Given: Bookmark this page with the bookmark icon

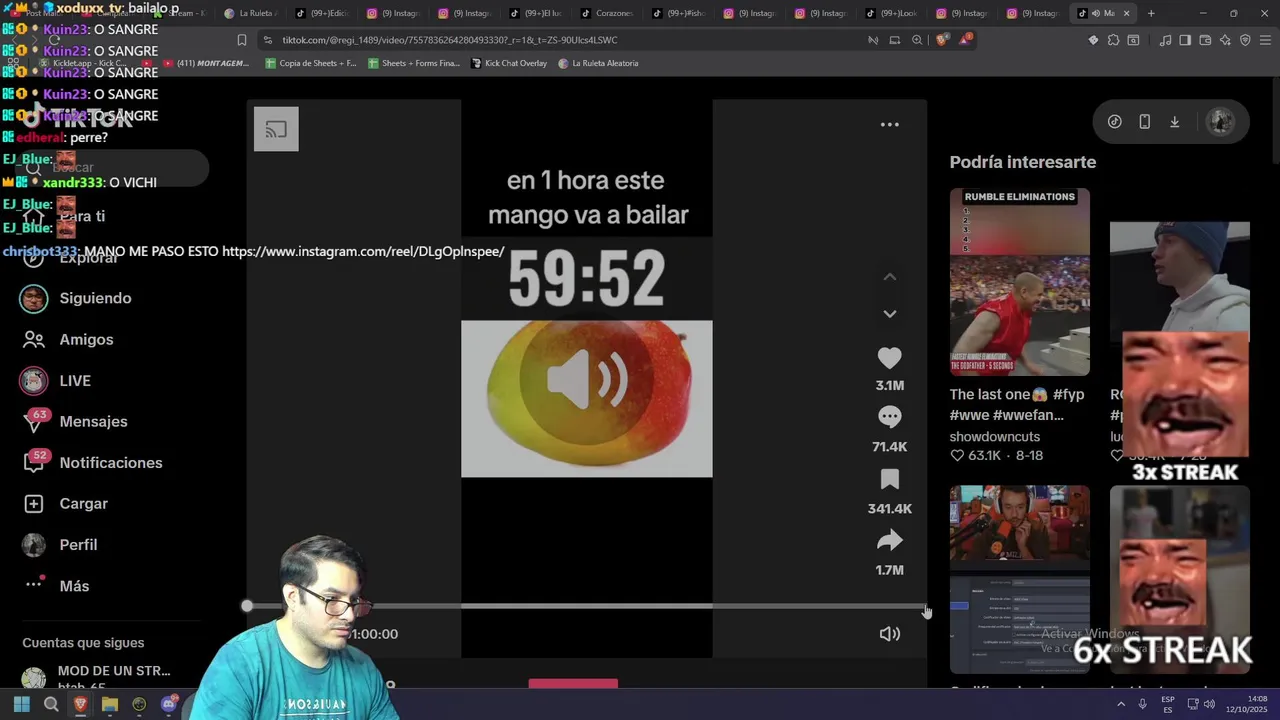Looking at the screenshot, I should click(241, 40).
